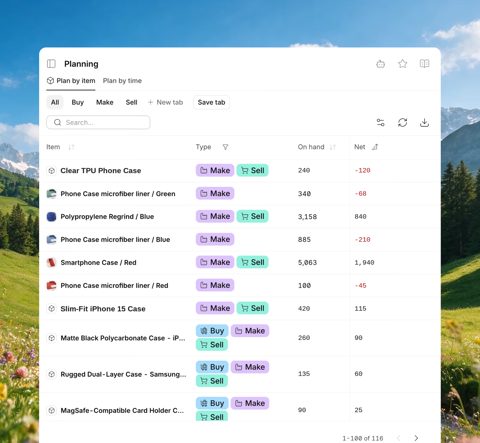Screen dimensions: 480x443
Task: Switch to Plan by item tab
Action: 71,81
